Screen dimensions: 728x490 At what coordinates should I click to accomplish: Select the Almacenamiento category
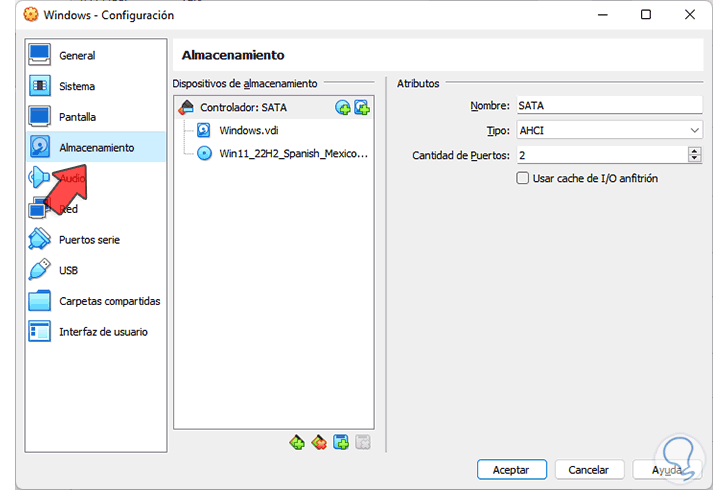coord(96,147)
